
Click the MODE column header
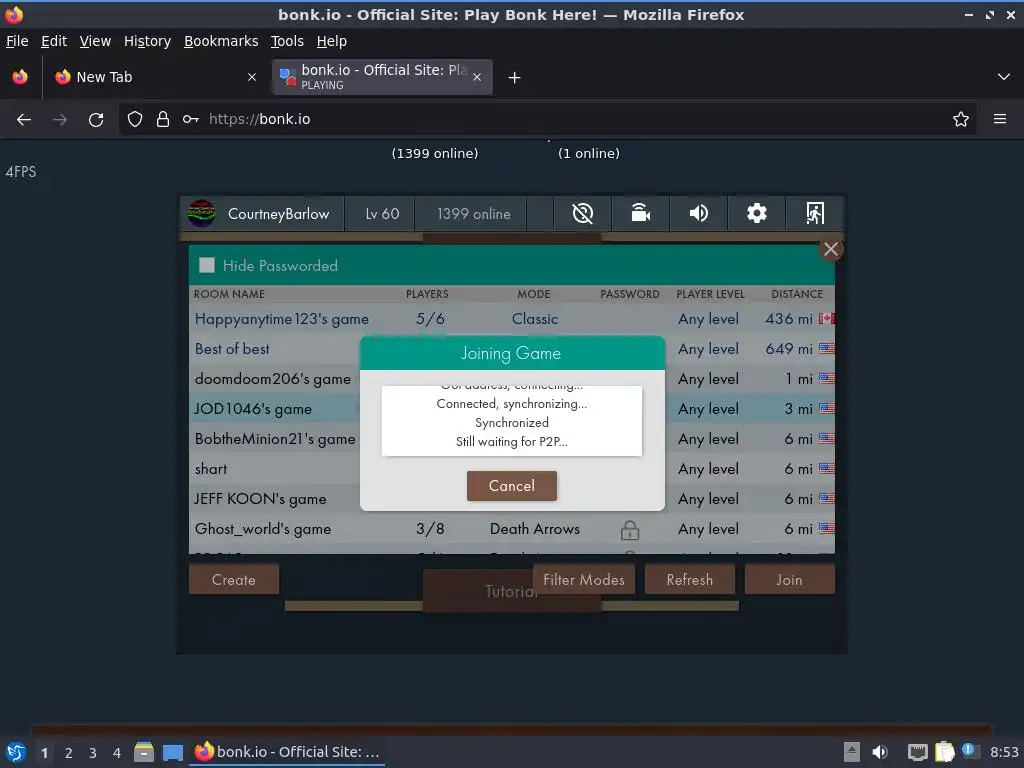point(534,294)
